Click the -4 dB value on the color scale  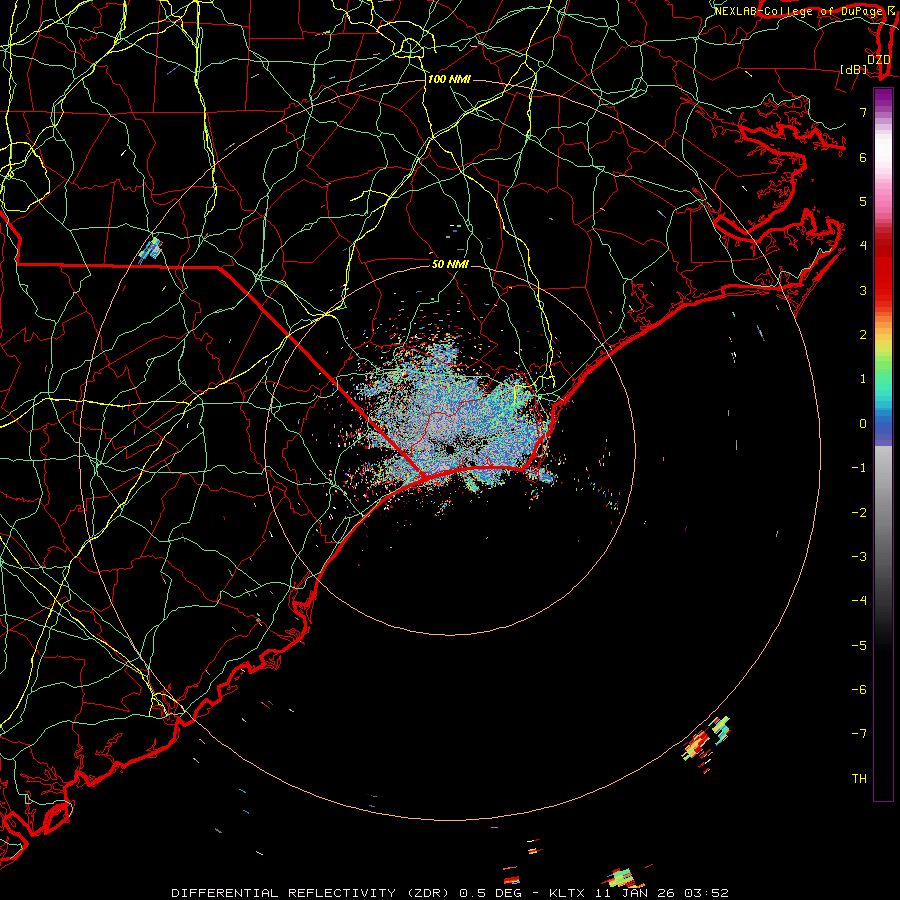(859, 600)
